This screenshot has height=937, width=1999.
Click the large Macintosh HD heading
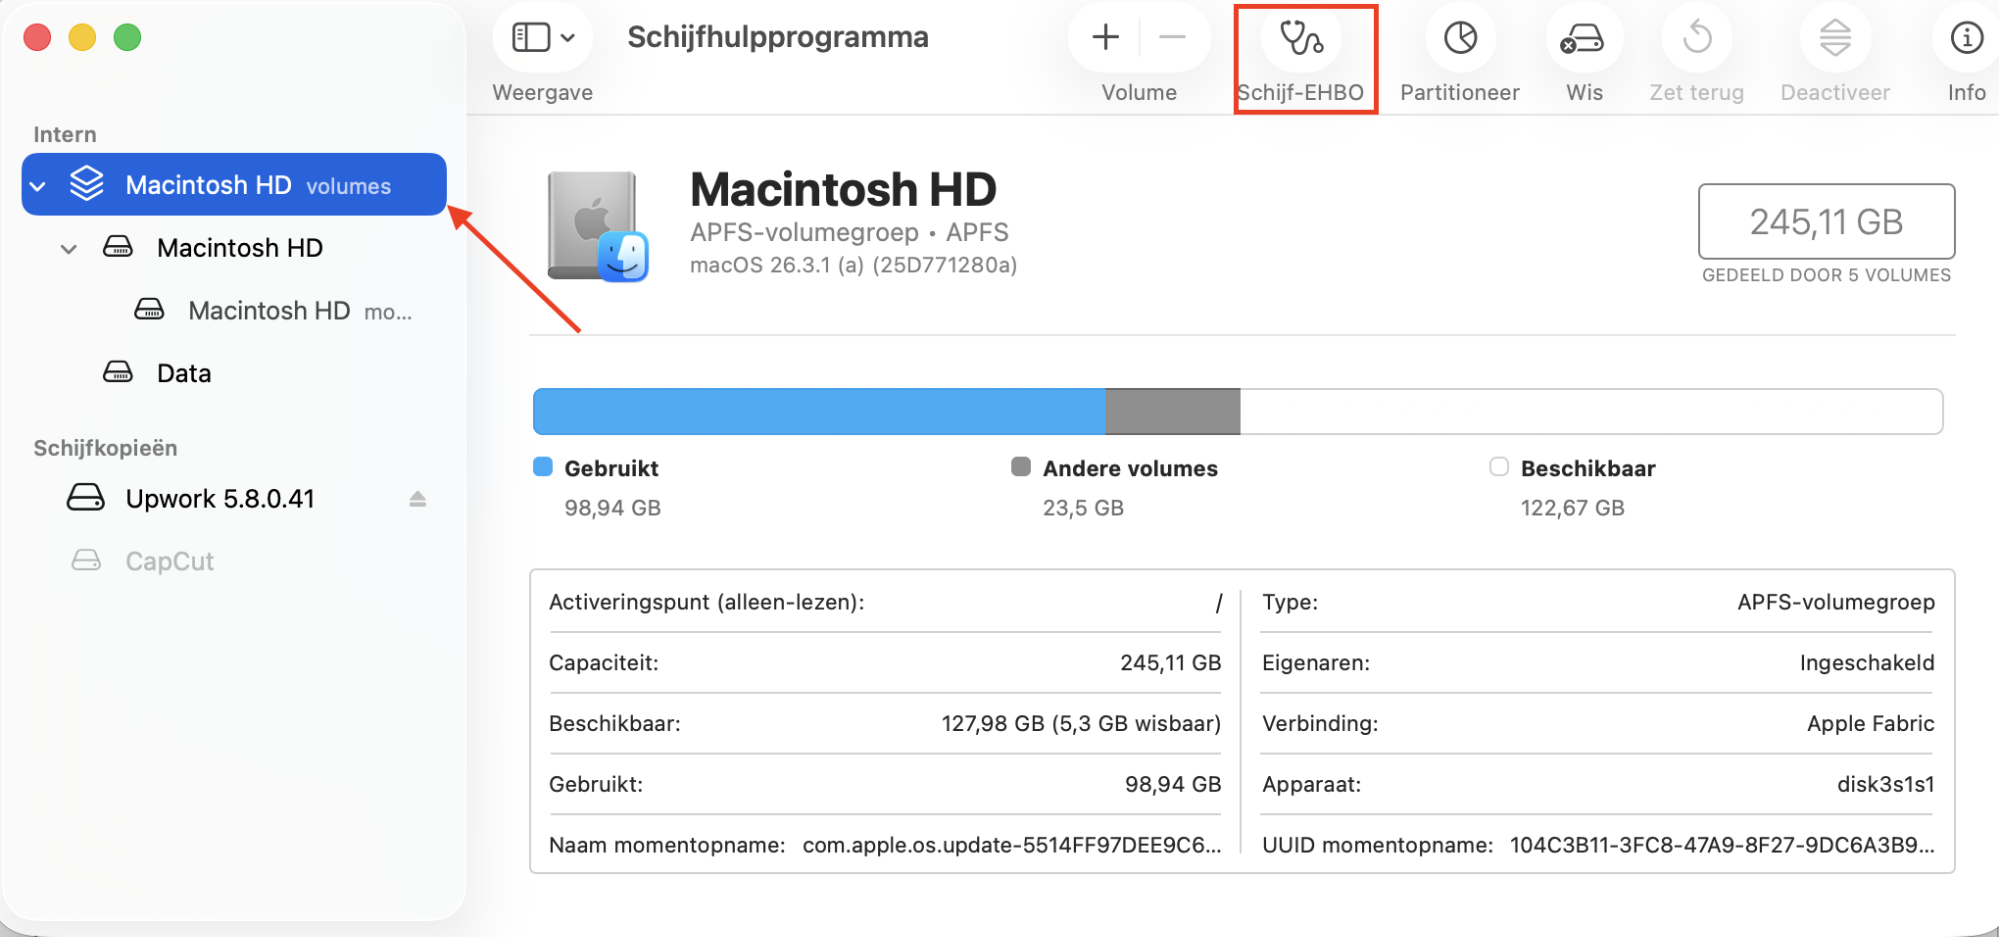tap(843, 189)
